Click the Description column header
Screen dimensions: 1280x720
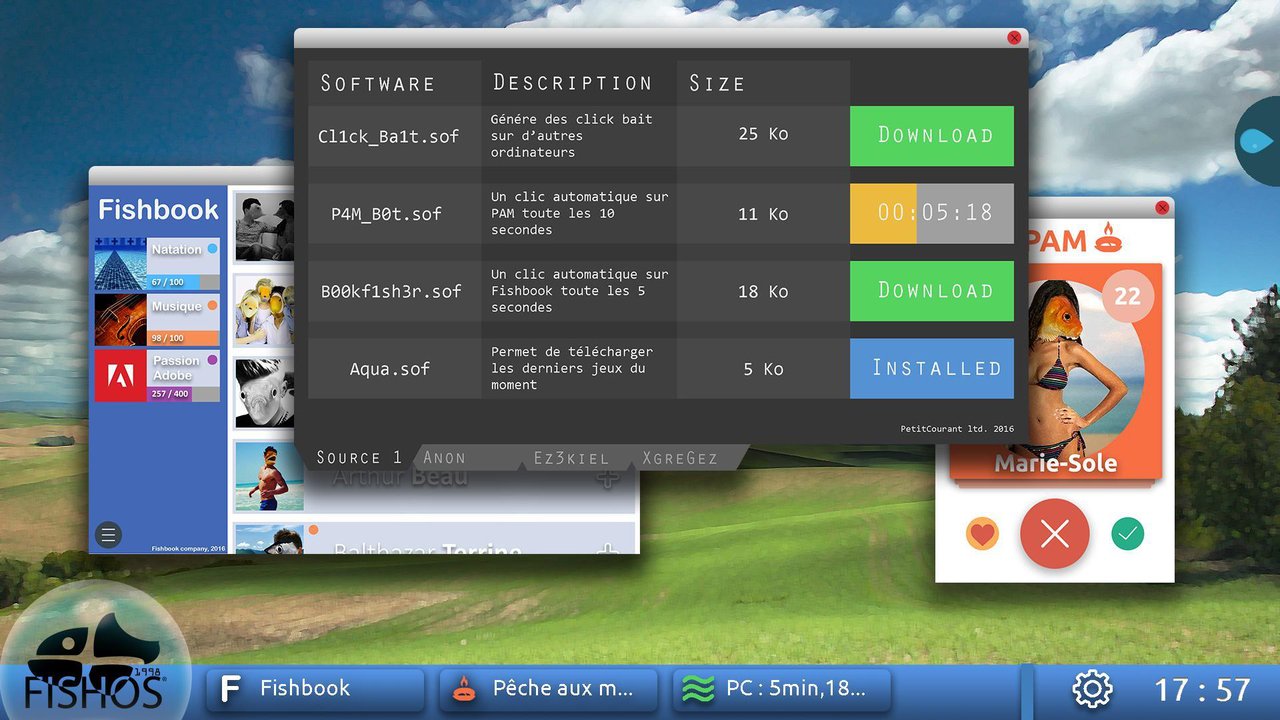573,83
